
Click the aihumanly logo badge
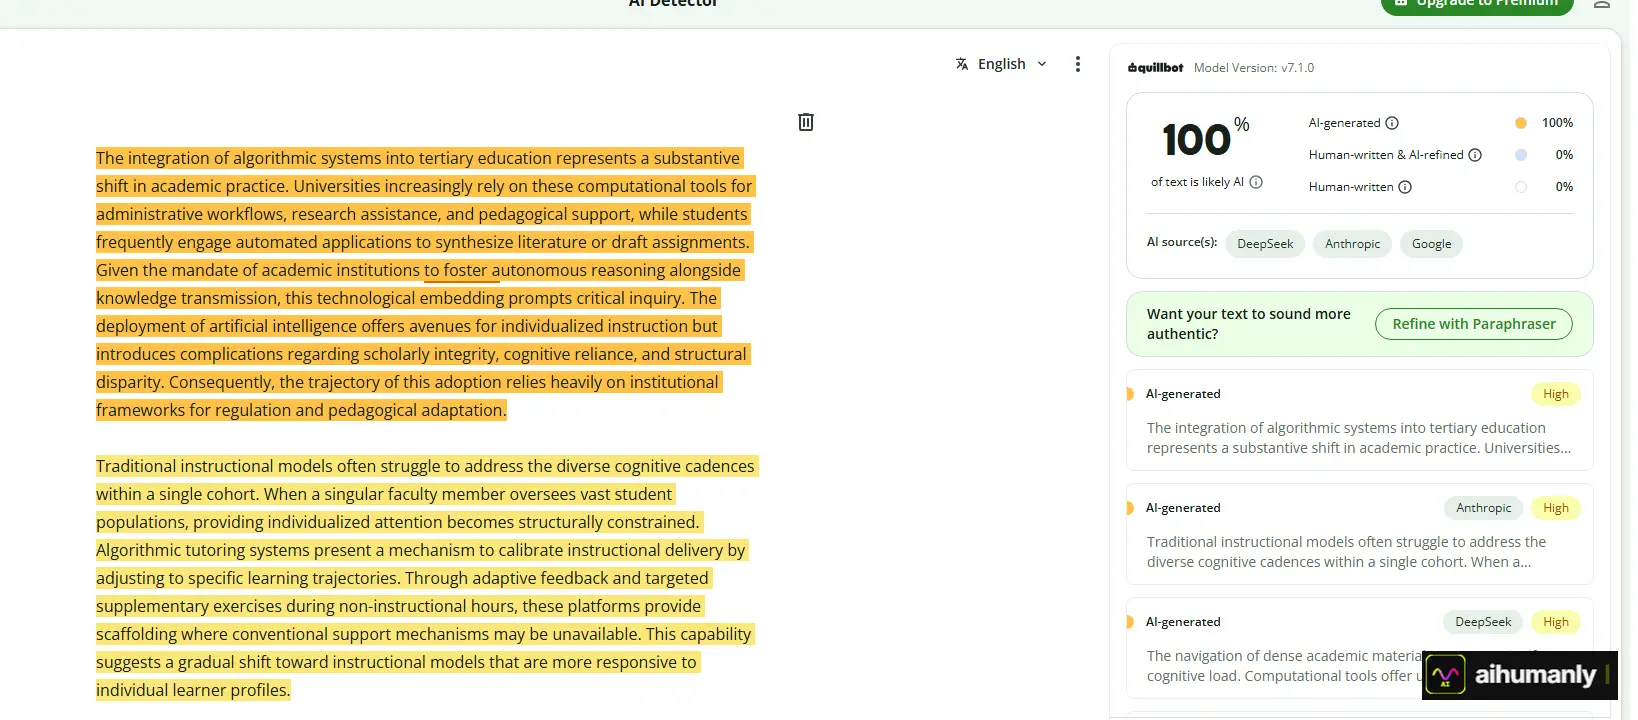[1519, 675]
